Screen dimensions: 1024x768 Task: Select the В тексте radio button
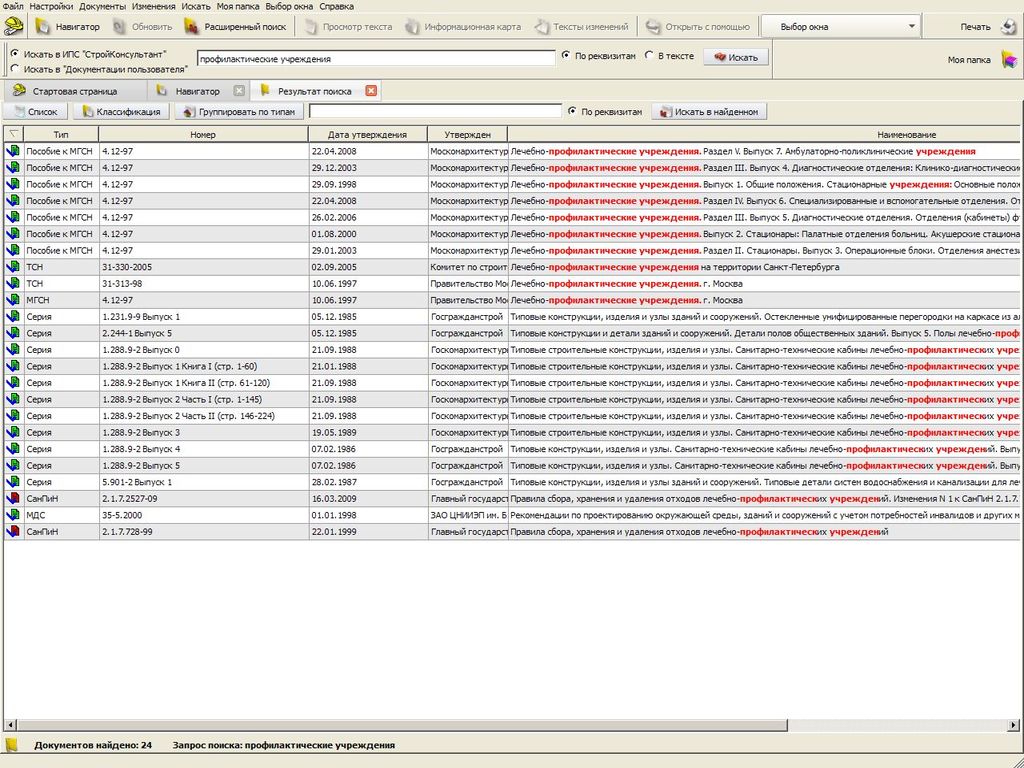(649, 56)
